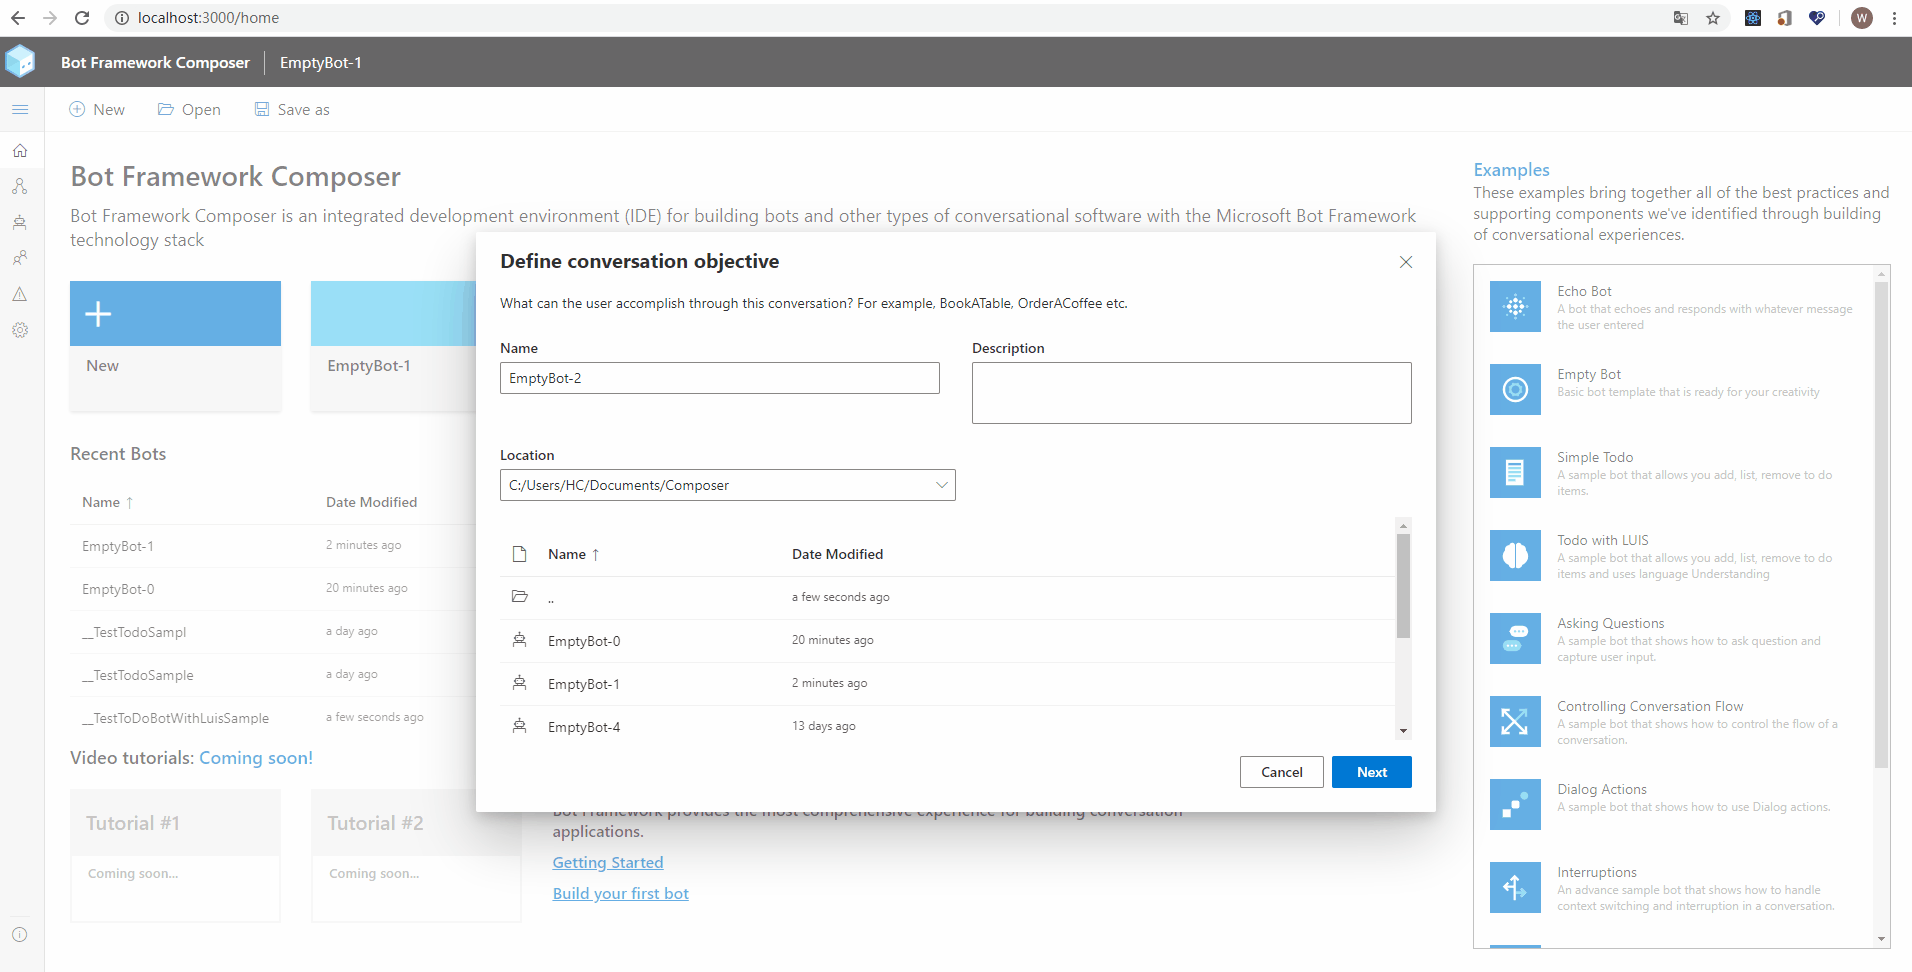Open notifications warning triangle in sidebar
This screenshot has width=1912, height=972.
click(20, 294)
